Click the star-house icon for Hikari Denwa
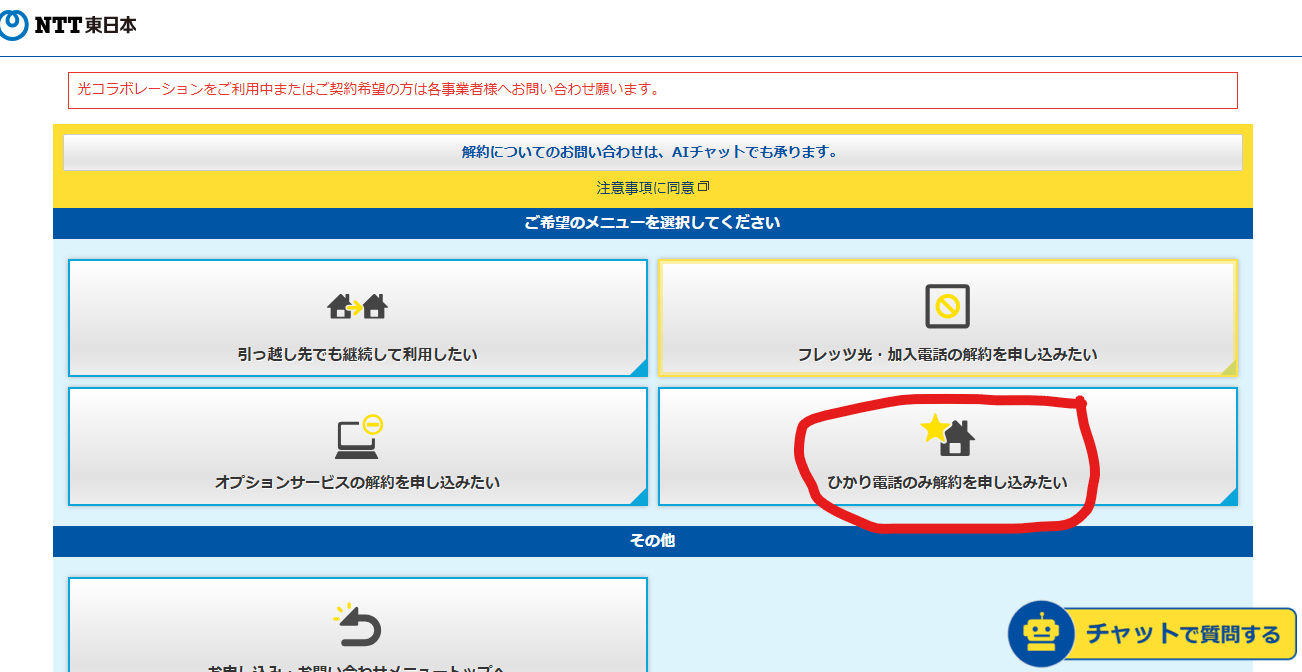This screenshot has height=672, width=1302. (947, 434)
